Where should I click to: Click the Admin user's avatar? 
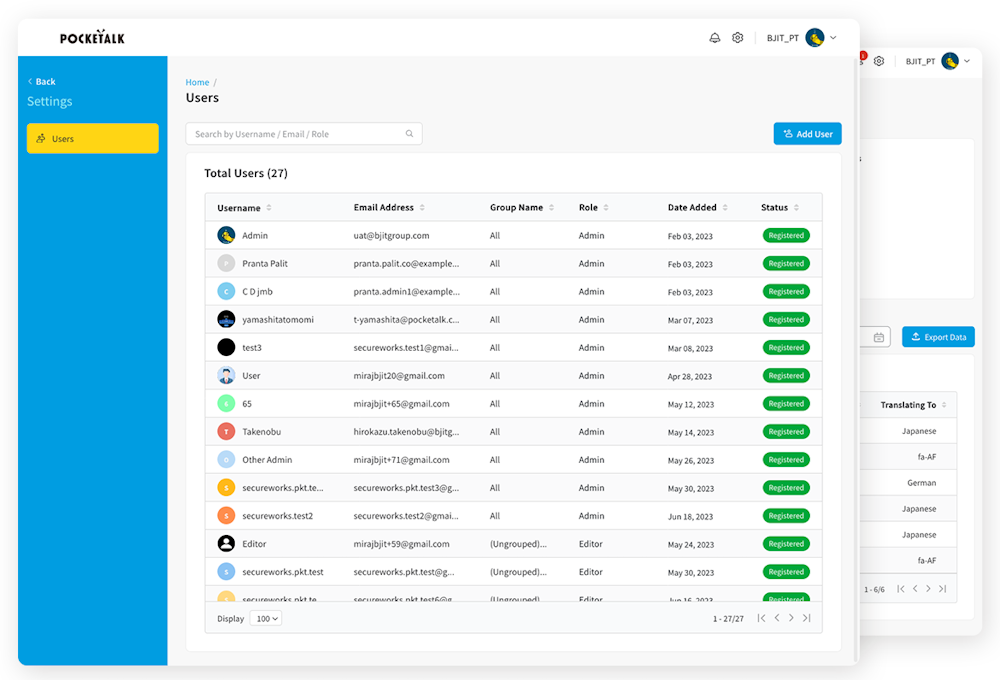point(226,235)
